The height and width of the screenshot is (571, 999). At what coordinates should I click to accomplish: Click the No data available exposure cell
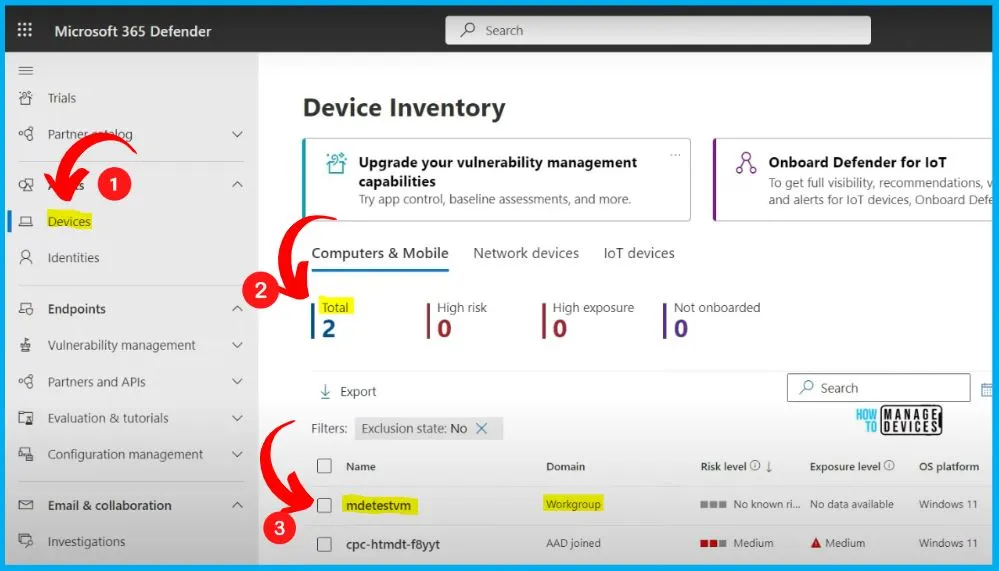coord(852,504)
